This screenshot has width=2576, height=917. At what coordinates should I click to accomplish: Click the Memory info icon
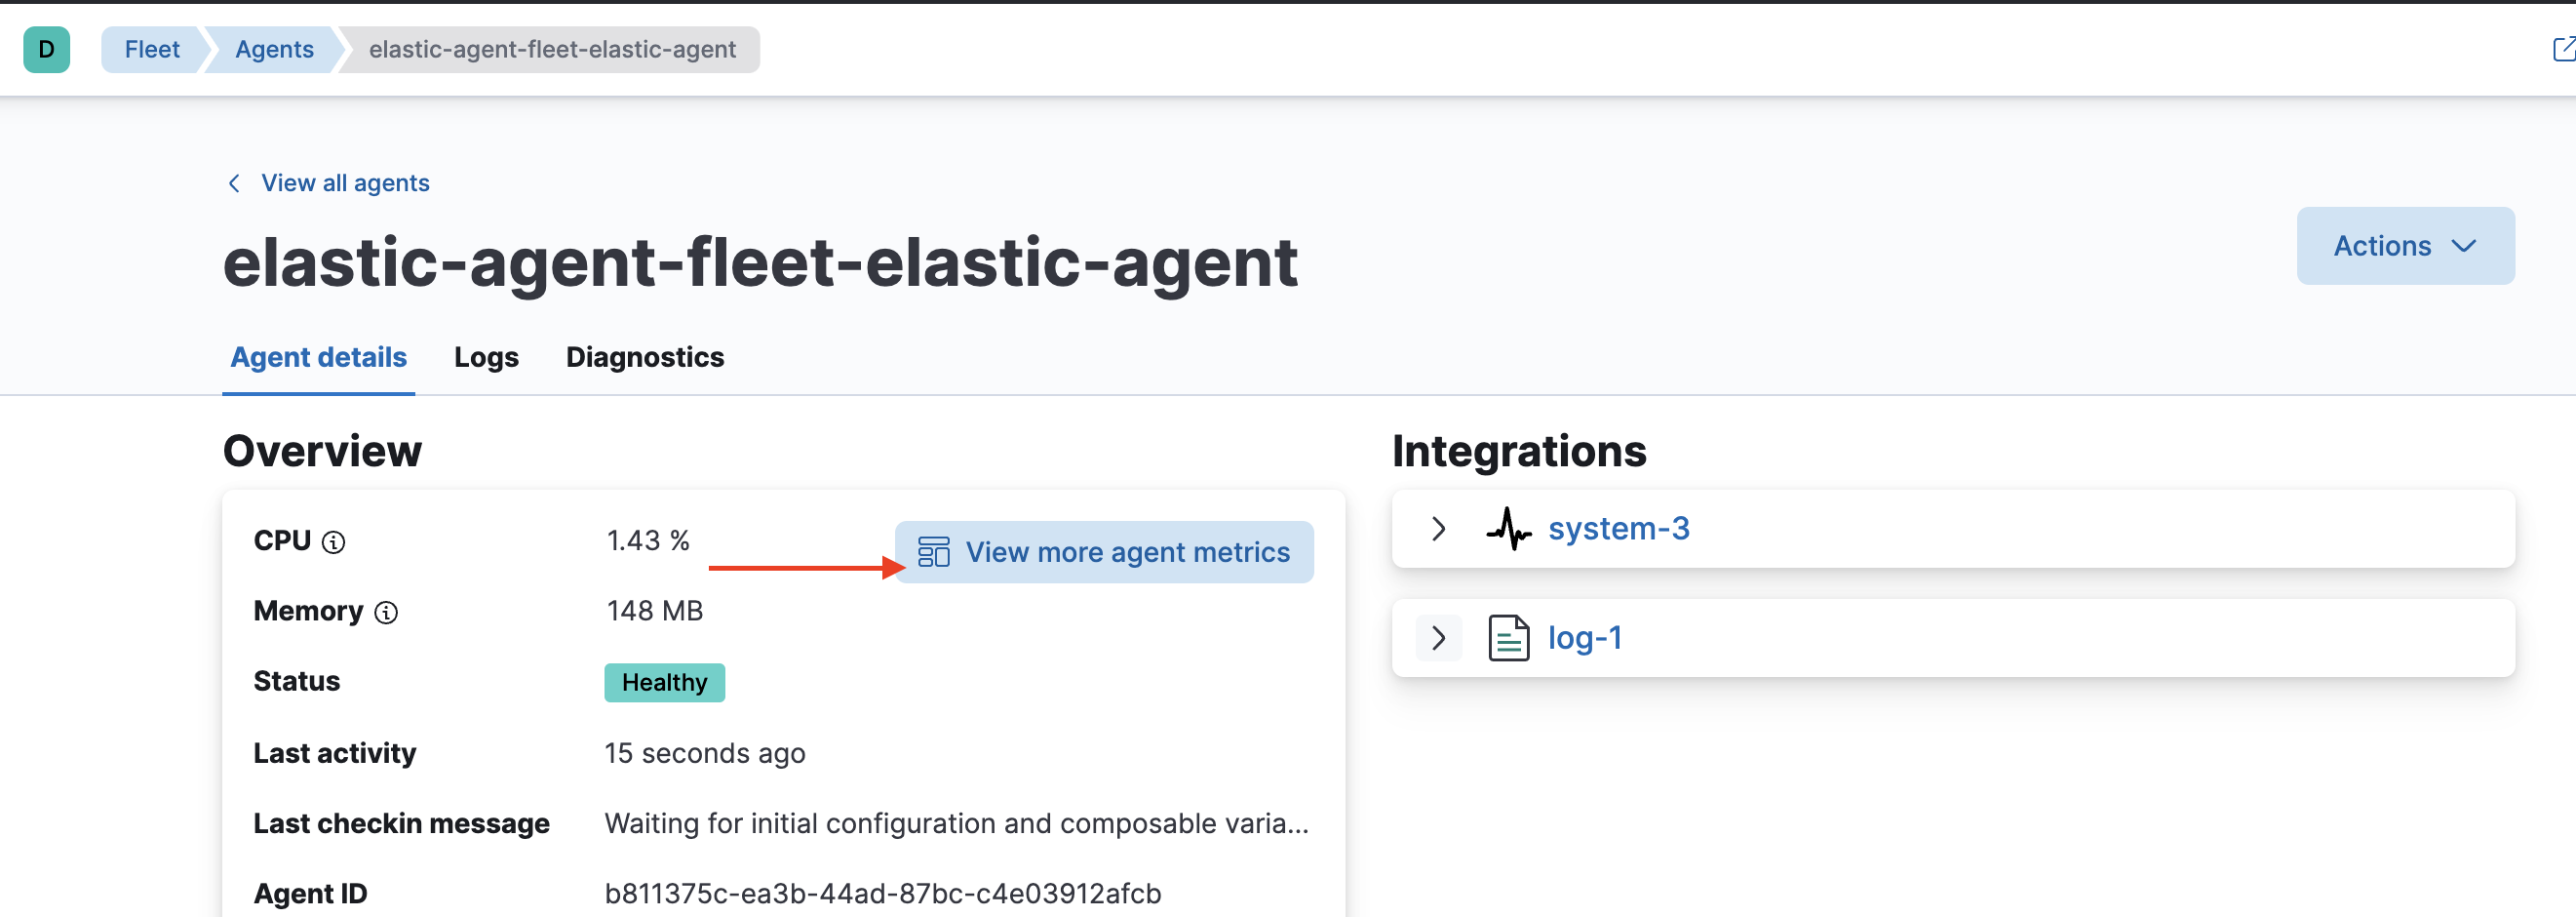tap(386, 612)
